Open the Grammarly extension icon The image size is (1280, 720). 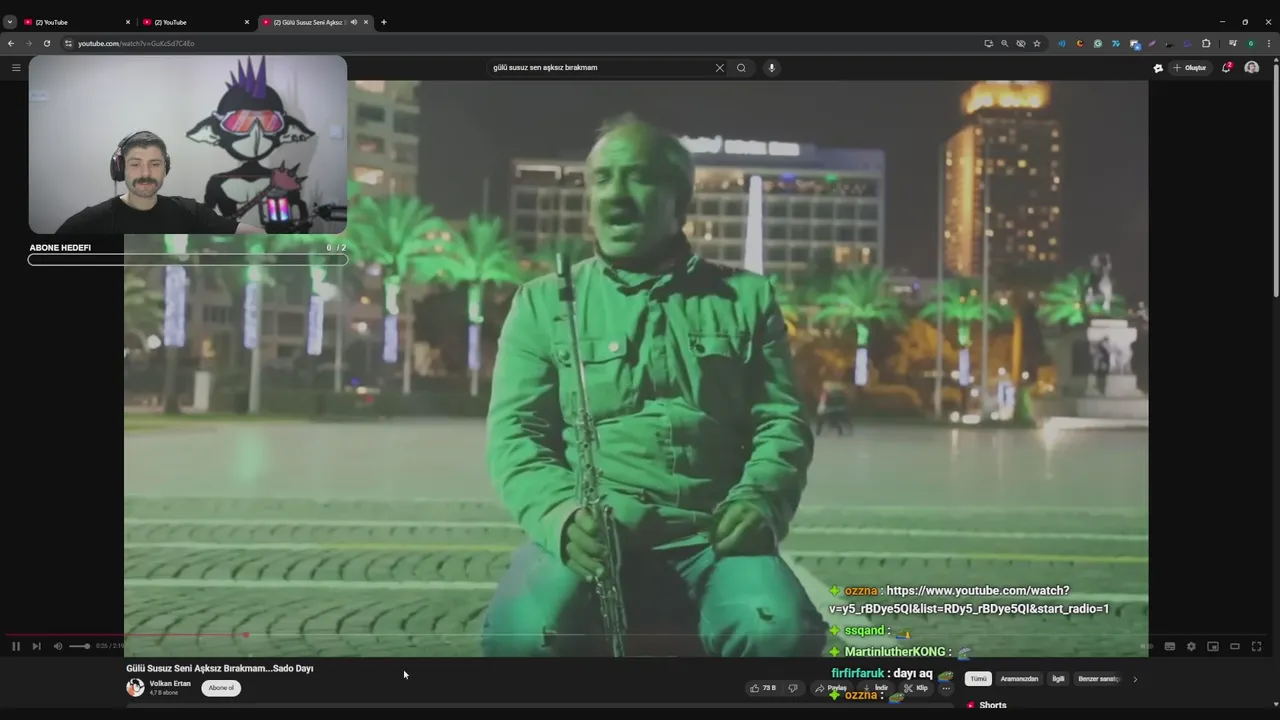[x=1098, y=43]
